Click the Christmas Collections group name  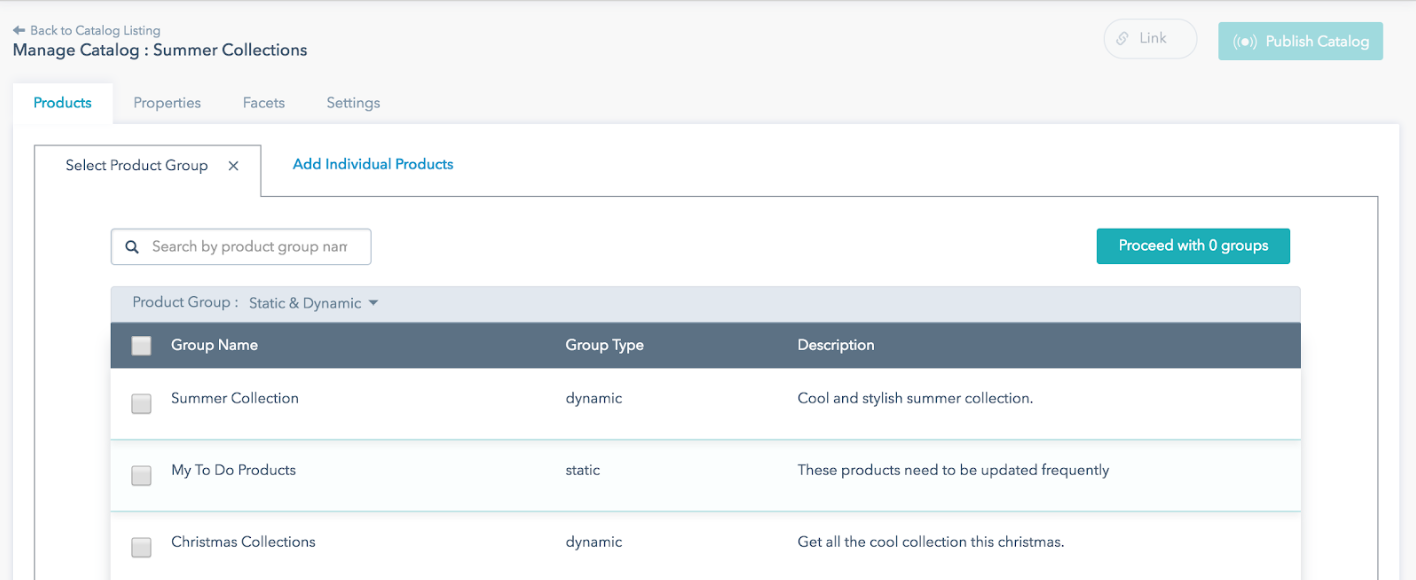(x=243, y=542)
